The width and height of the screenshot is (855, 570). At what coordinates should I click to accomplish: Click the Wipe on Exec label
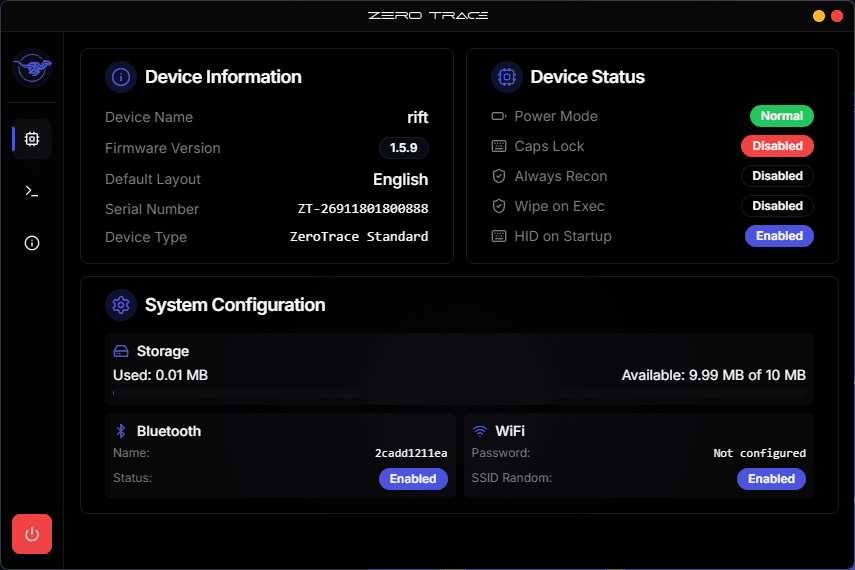click(x=559, y=206)
